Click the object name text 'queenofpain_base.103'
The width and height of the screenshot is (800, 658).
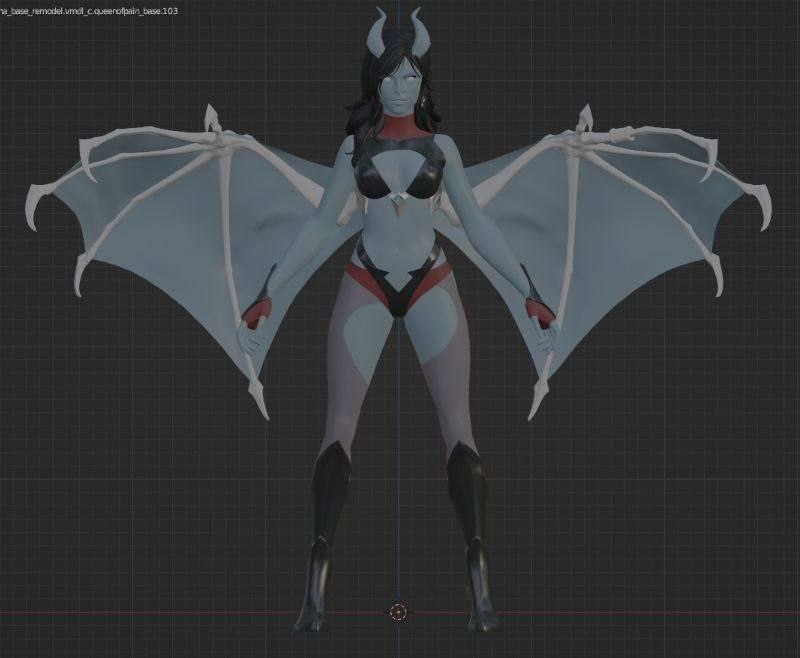[x=137, y=10]
